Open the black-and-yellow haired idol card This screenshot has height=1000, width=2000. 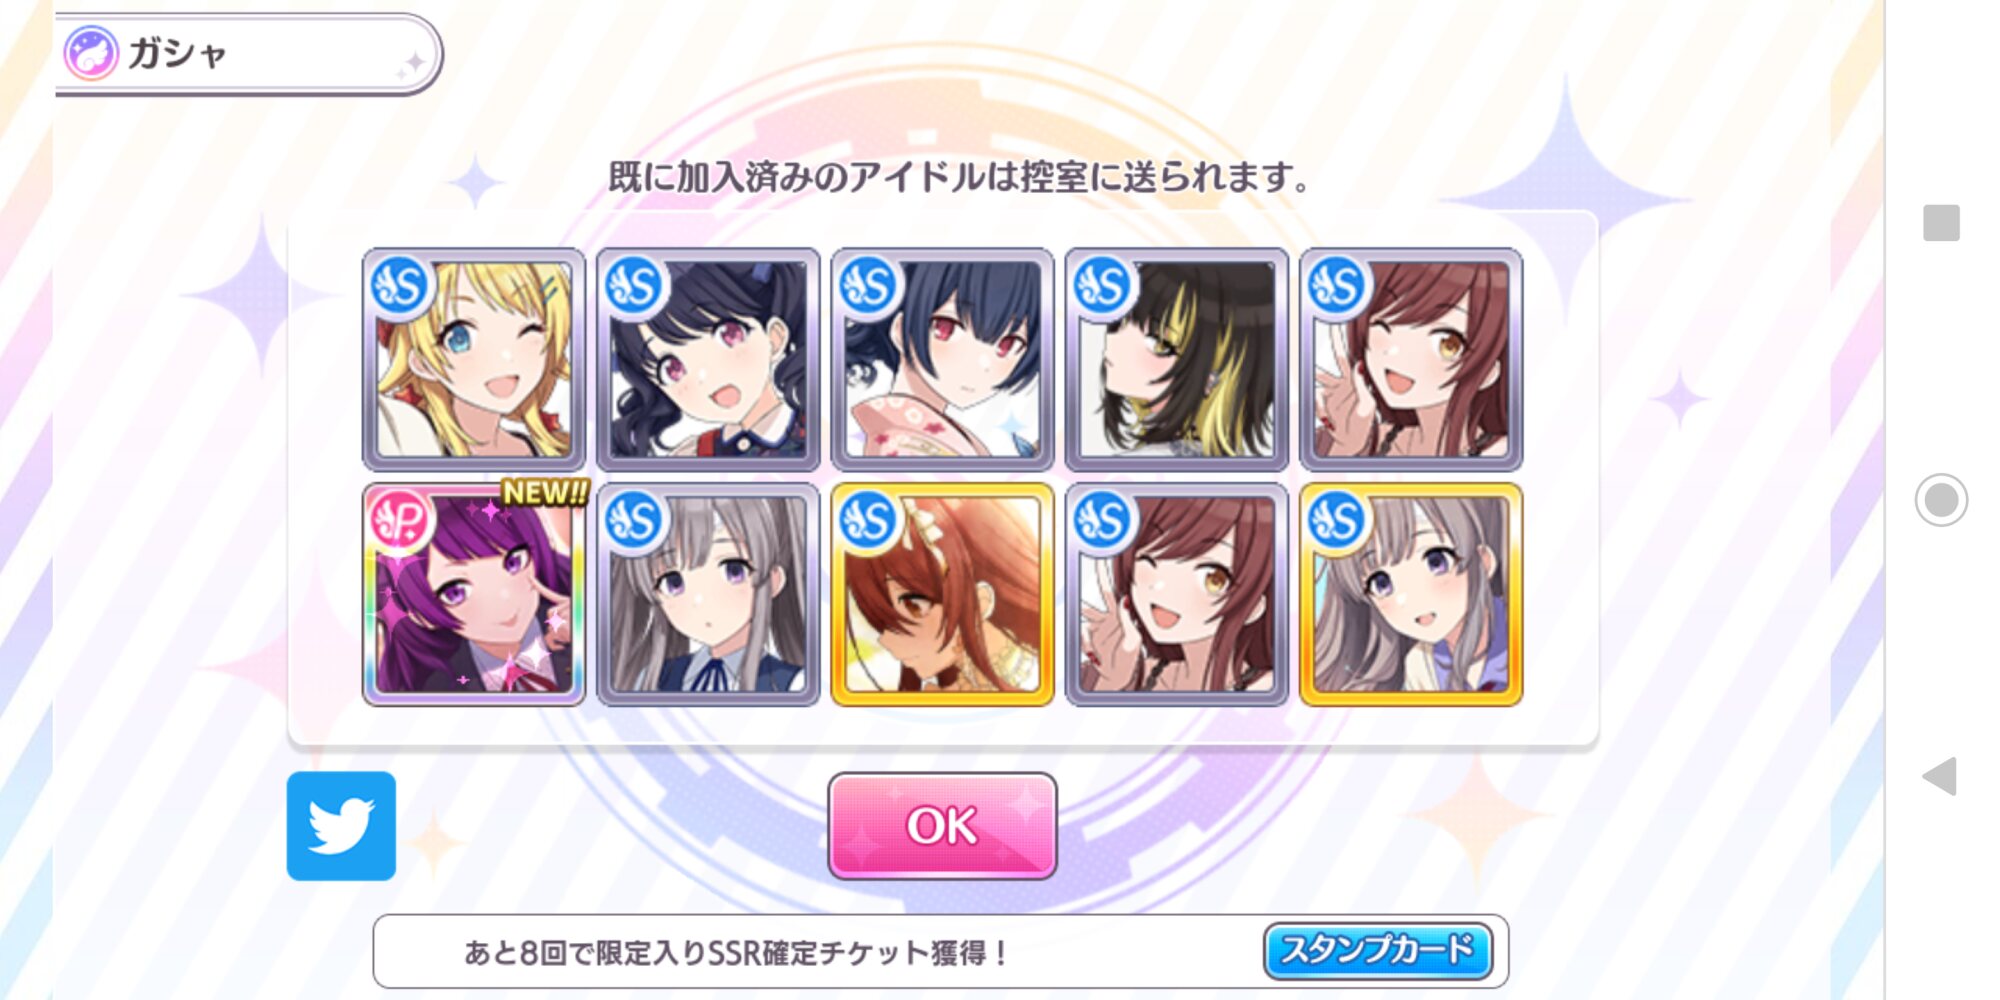pyautogui.click(x=1177, y=360)
